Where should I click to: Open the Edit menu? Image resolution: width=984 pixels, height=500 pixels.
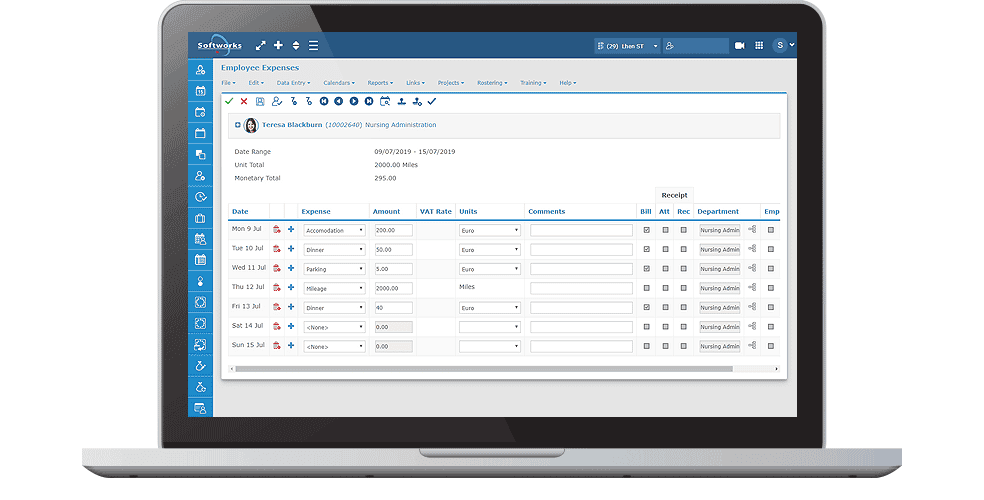coord(256,83)
